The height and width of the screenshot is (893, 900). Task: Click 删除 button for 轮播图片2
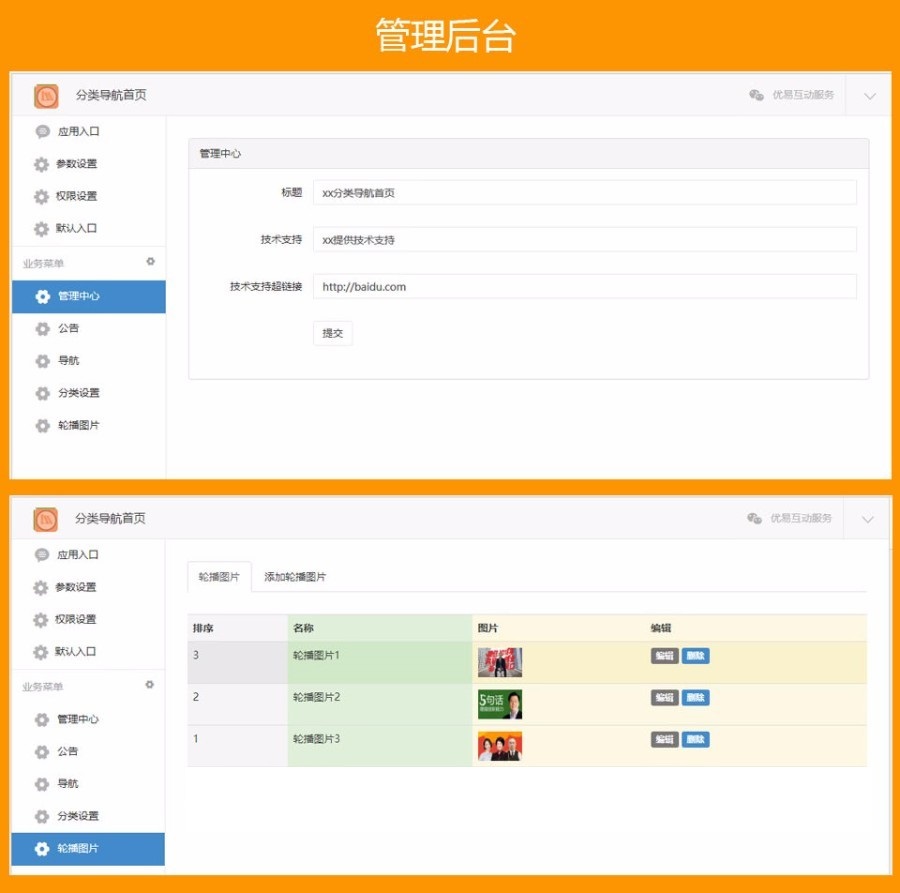pos(695,697)
